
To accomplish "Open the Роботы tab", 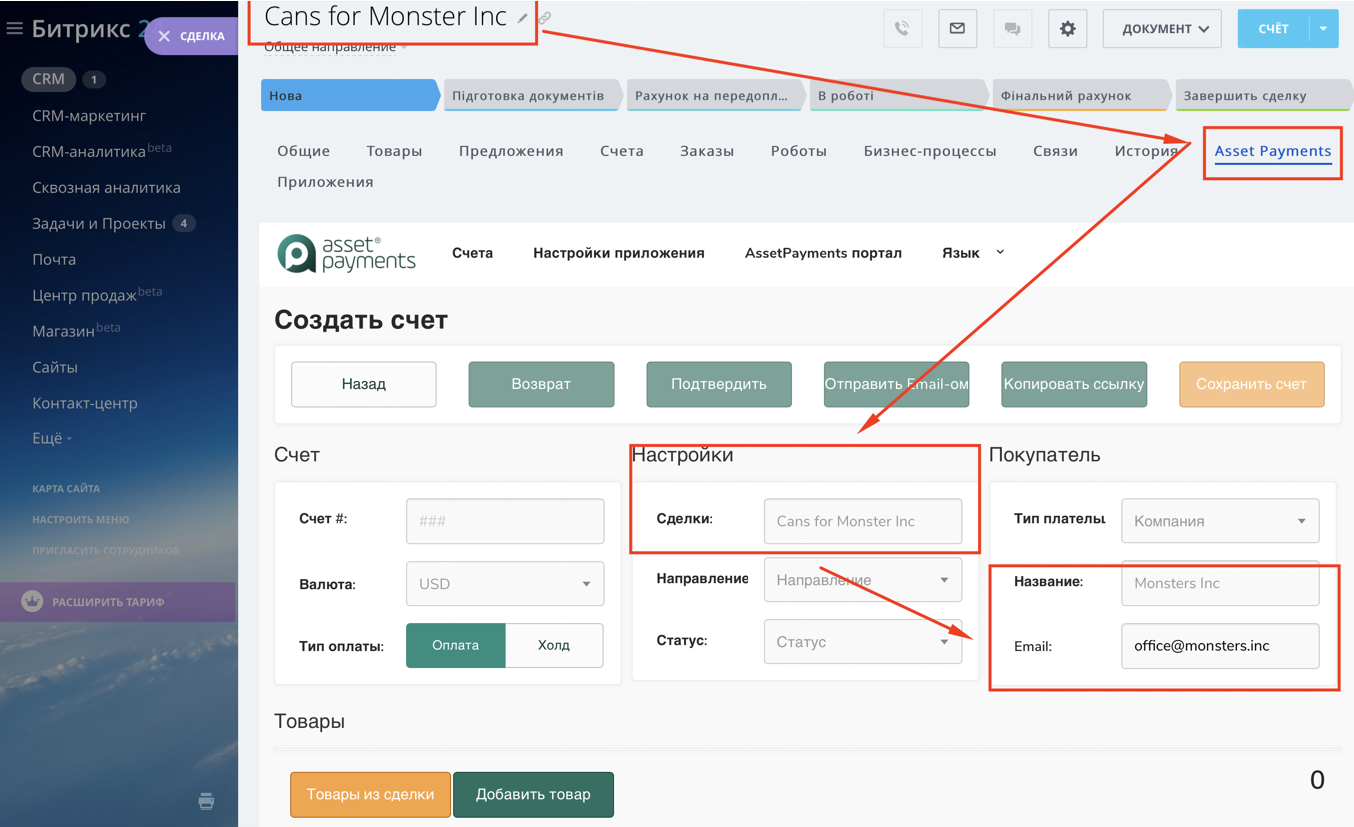I will click(x=799, y=151).
